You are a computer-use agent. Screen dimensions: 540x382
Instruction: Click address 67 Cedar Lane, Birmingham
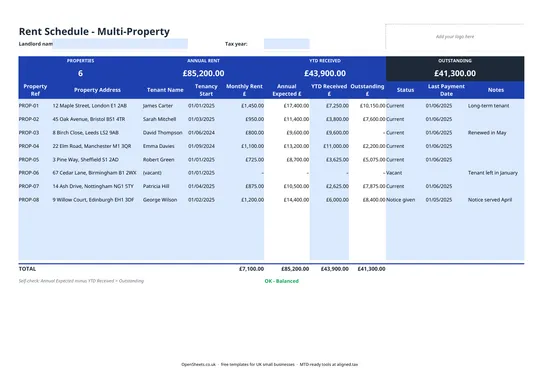(94, 173)
